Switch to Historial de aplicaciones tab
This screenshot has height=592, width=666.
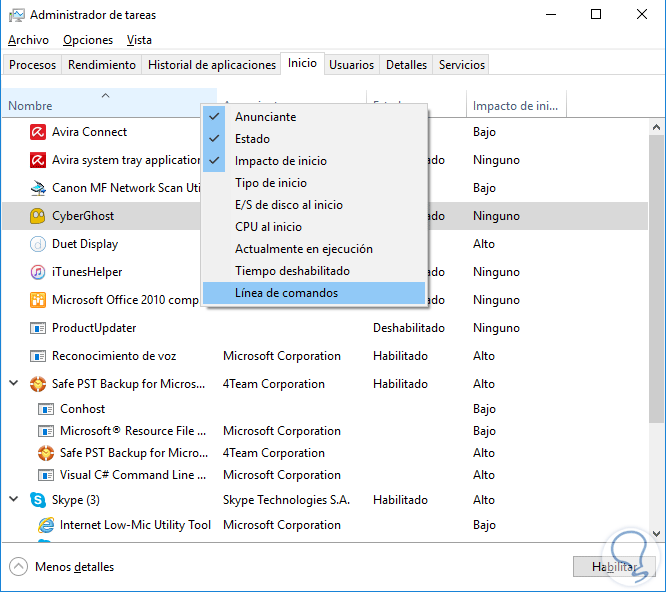click(x=212, y=65)
